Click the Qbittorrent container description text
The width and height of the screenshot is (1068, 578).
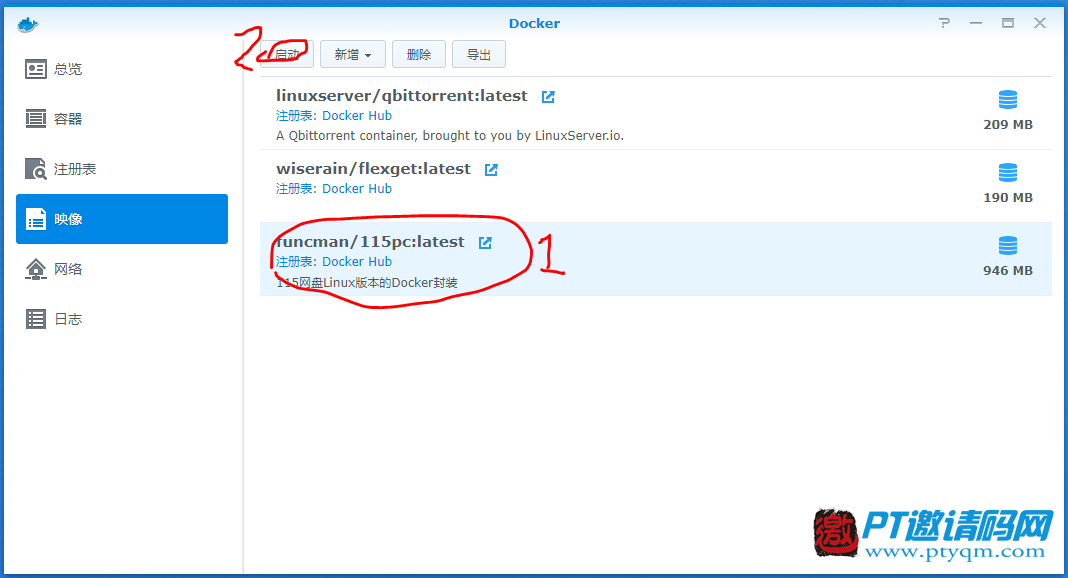450,135
